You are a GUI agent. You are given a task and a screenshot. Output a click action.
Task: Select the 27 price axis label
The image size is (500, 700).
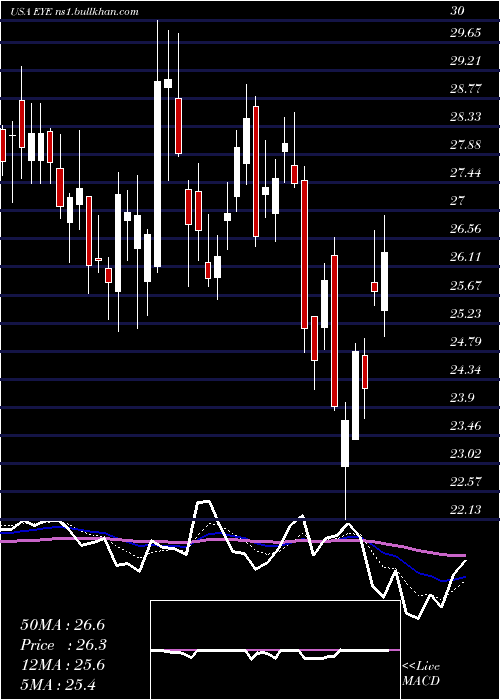click(x=458, y=201)
